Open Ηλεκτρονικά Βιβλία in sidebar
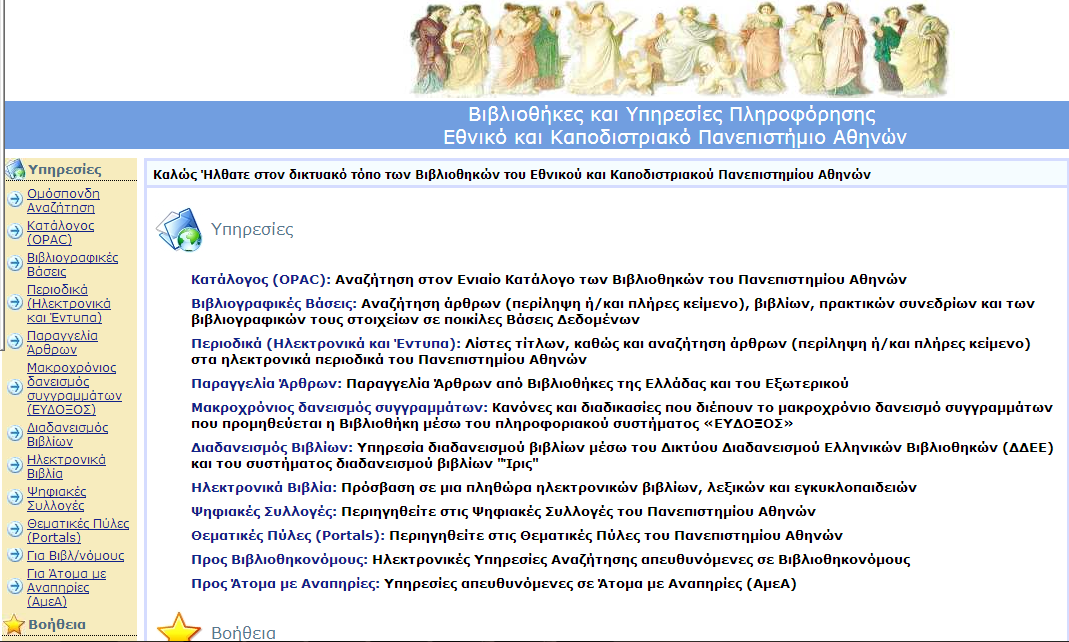Image resolution: width=1069 pixels, height=642 pixels. coord(66,466)
